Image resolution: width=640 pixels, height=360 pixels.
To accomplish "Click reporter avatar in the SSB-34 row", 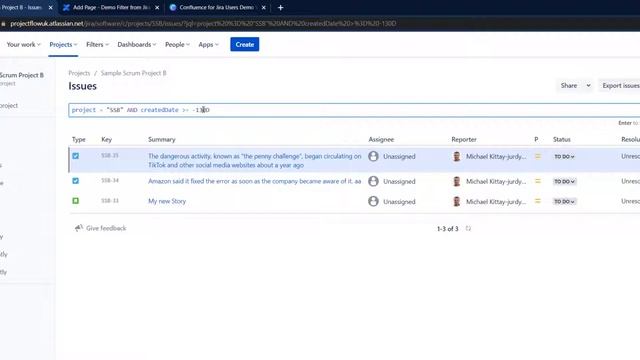I will [457, 181].
